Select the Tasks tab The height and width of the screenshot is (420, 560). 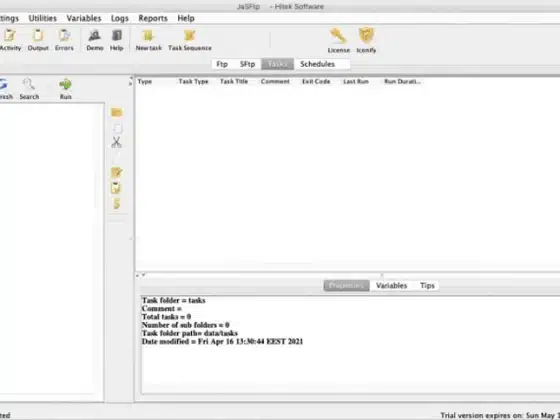coord(278,64)
